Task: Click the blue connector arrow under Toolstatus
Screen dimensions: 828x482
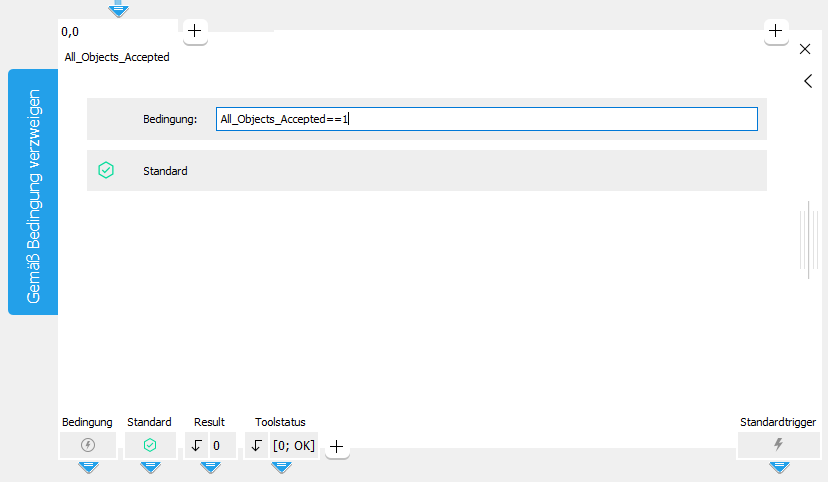Action: [x=280, y=466]
